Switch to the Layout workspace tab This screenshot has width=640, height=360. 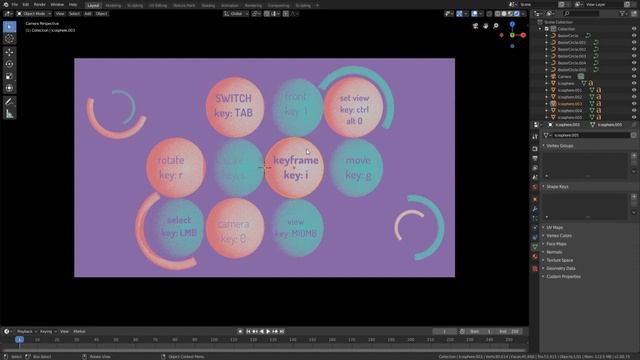[93, 5]
